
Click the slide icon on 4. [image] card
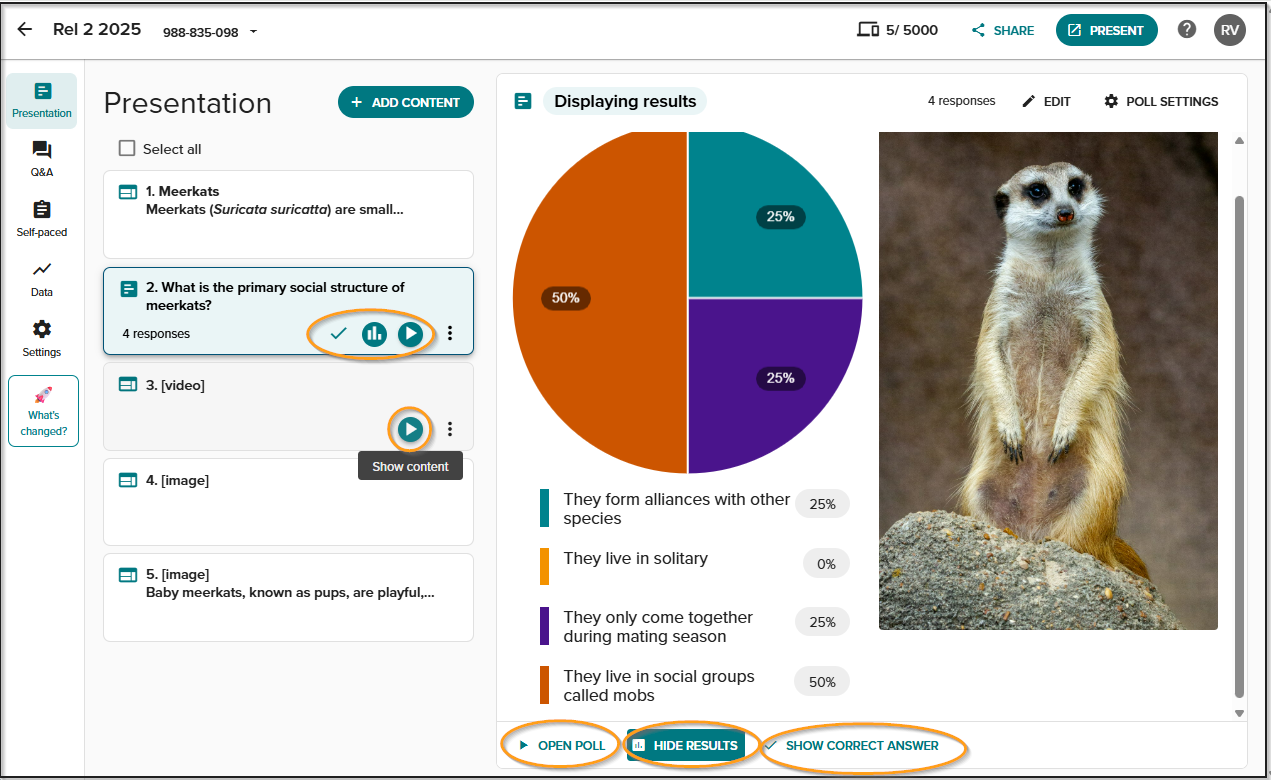128,481
